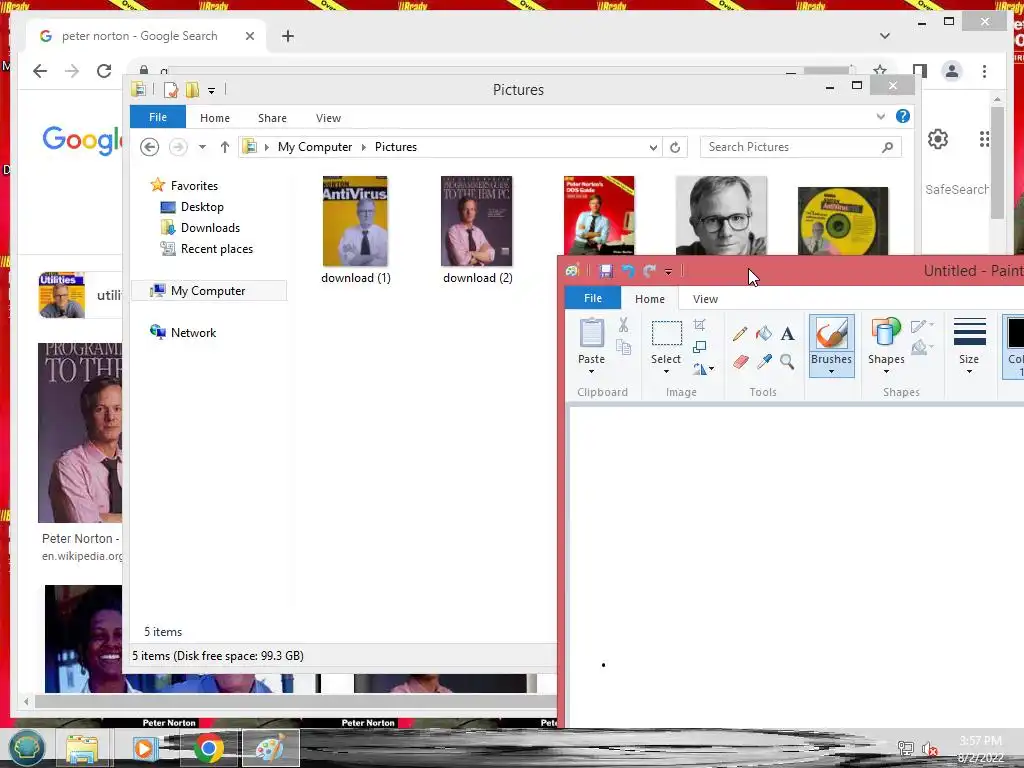Select the Color picker eyedropper tool

pyautogui.click(x=763, y=361)
